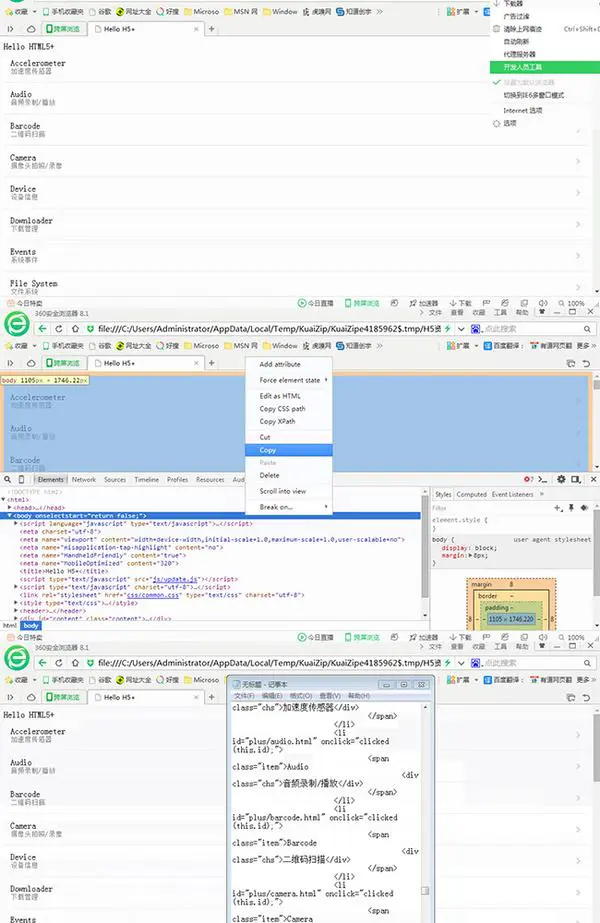Click the back arrow beside Notepad-covered browser
600x923 pixels.
coord(42,663)
